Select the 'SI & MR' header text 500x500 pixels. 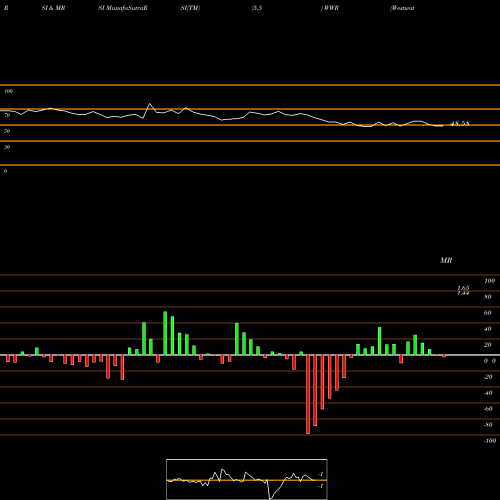pyautogui.click(x=53, y=8)
